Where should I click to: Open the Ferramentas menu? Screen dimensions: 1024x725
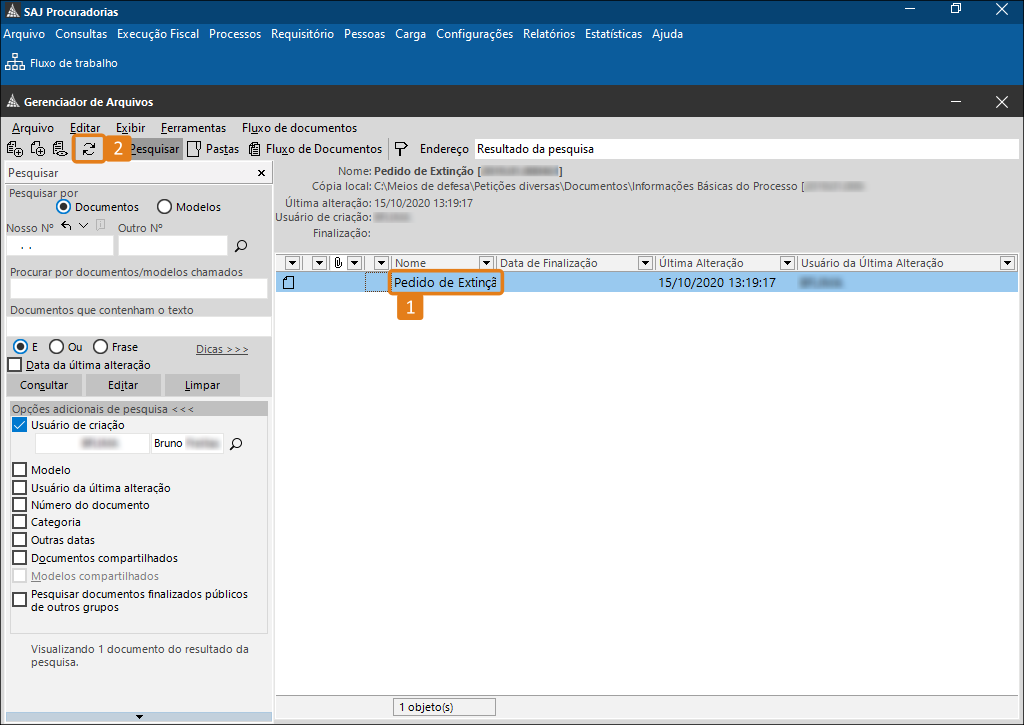[x=193, y=128]
